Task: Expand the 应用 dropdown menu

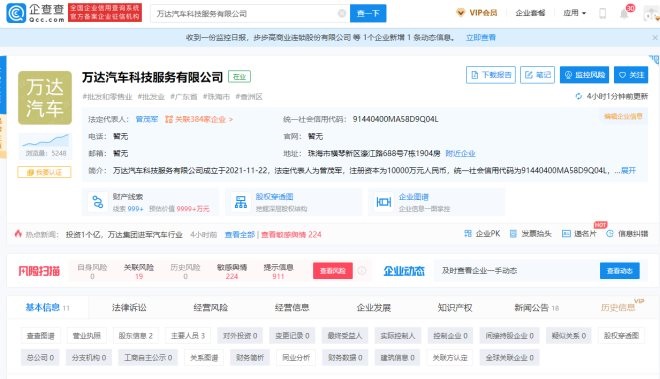Action: coord(575,13)
